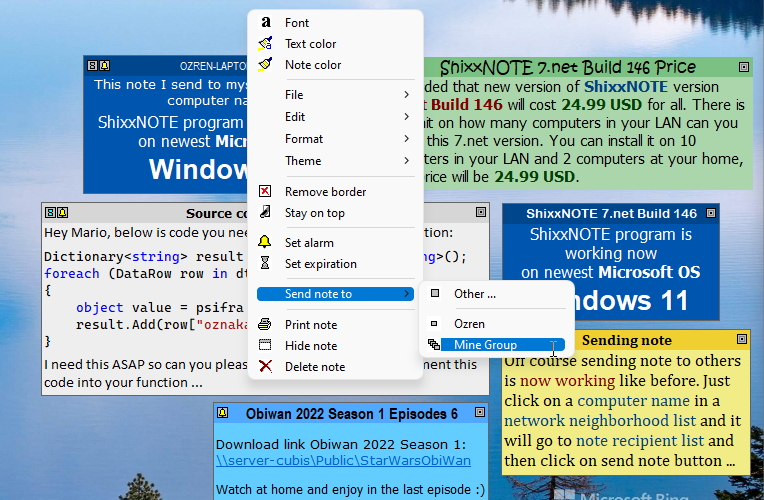Open the File menu entry
This screenshot has height=500, width=764.
click(x=335, y=95)
